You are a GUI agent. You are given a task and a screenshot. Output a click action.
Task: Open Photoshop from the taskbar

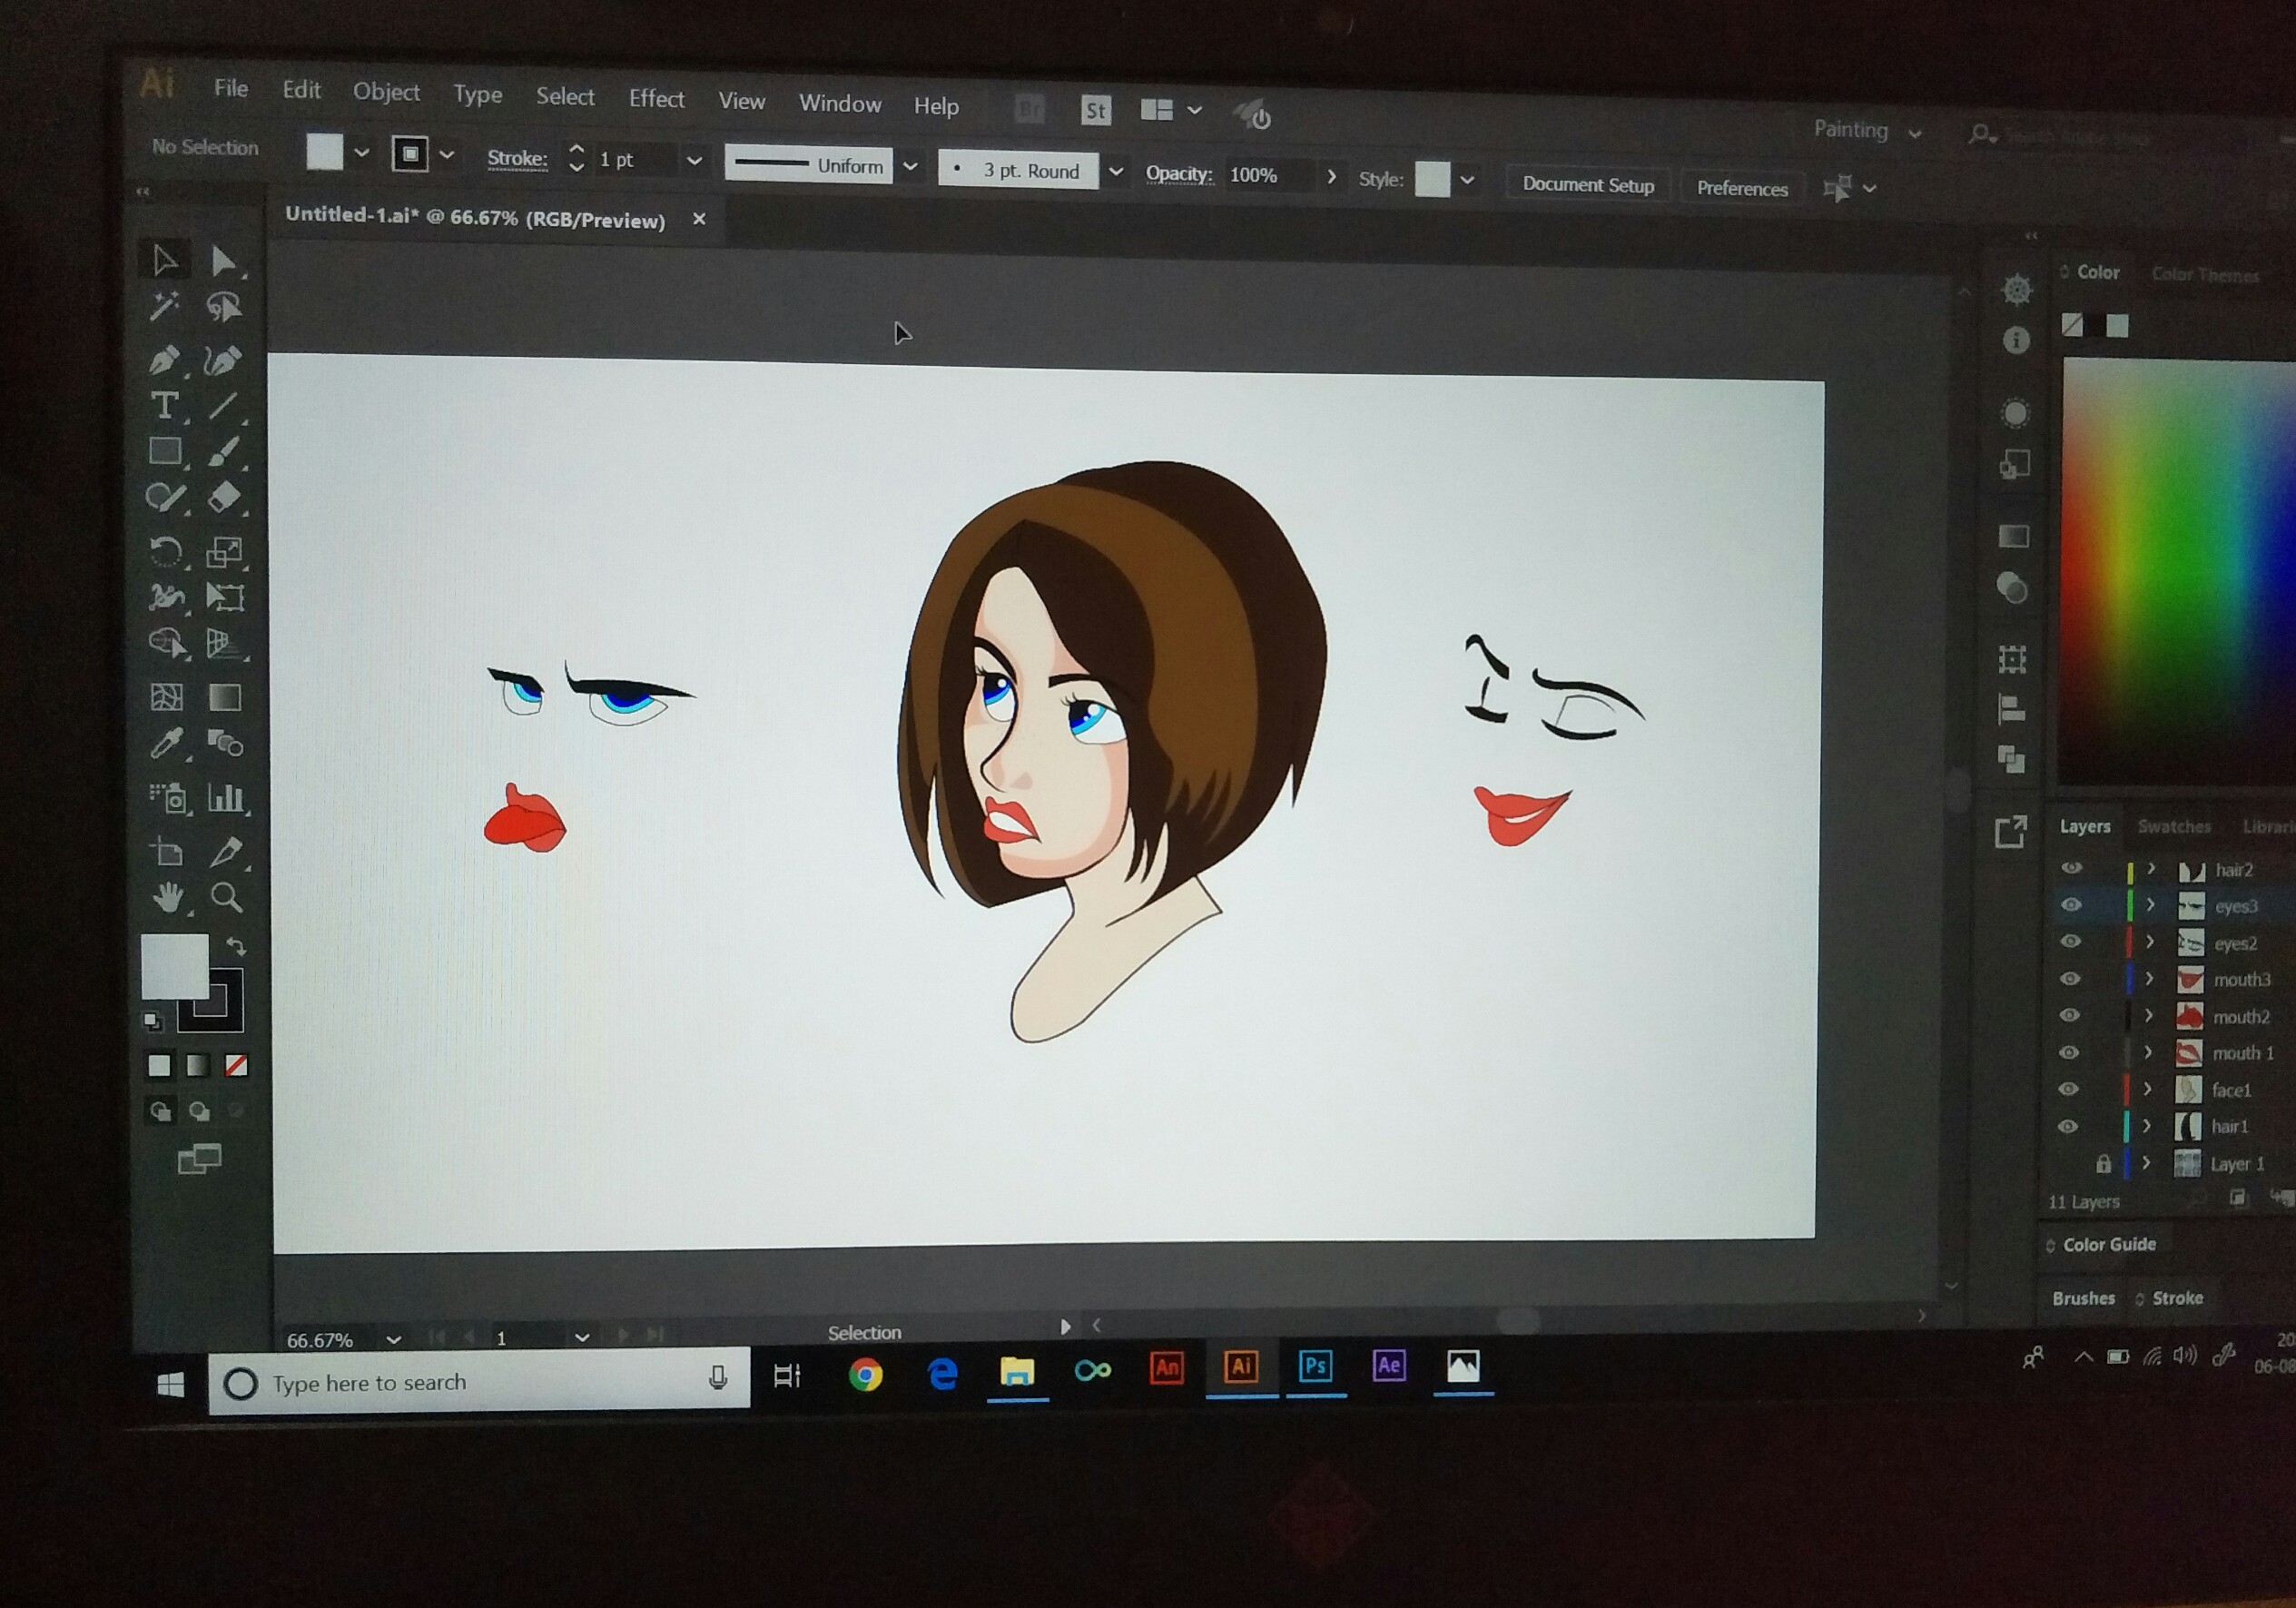(1315, 1367)
